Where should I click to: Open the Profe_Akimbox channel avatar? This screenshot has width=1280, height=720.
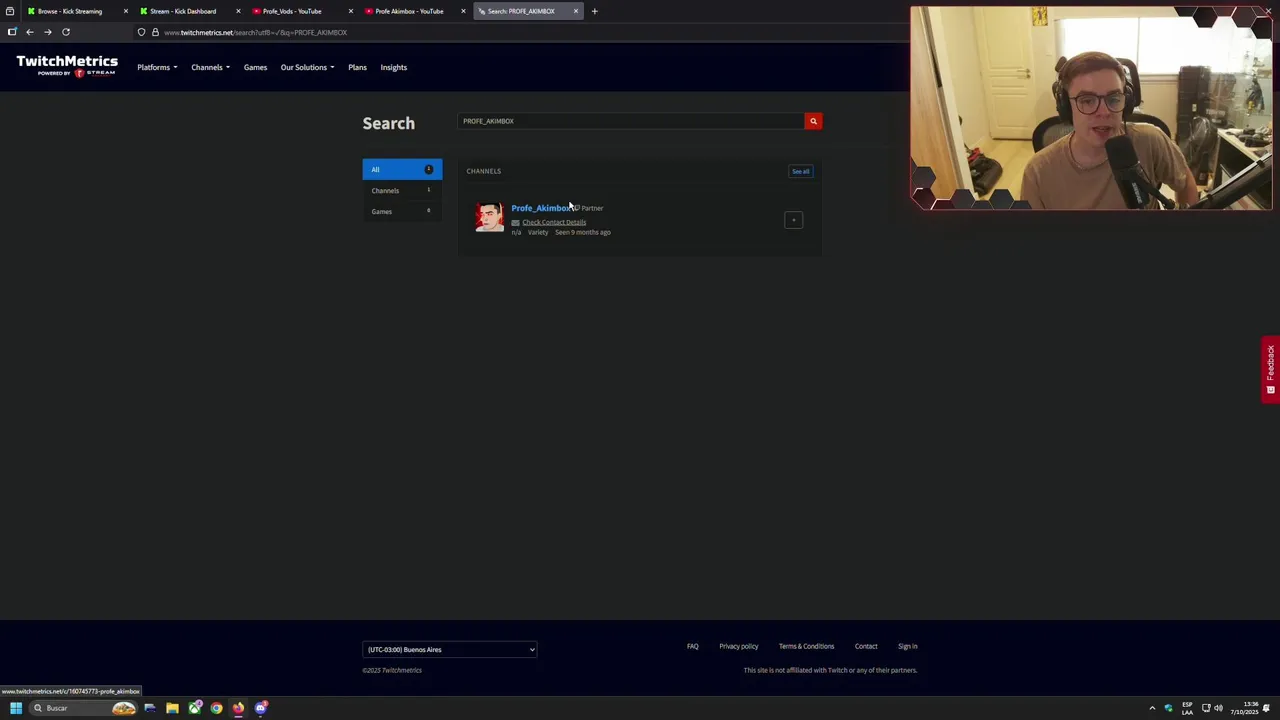[490, 218]
